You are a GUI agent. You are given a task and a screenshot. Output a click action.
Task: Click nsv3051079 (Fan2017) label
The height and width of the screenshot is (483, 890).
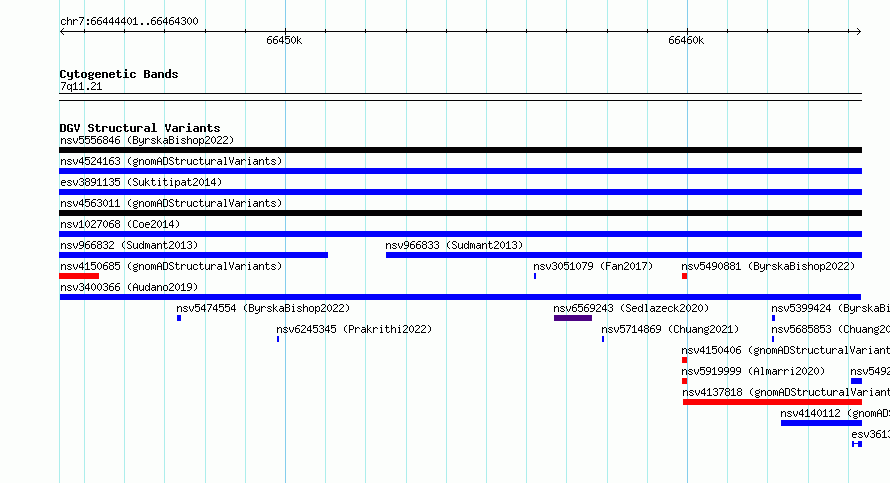(x=593, y=266)
